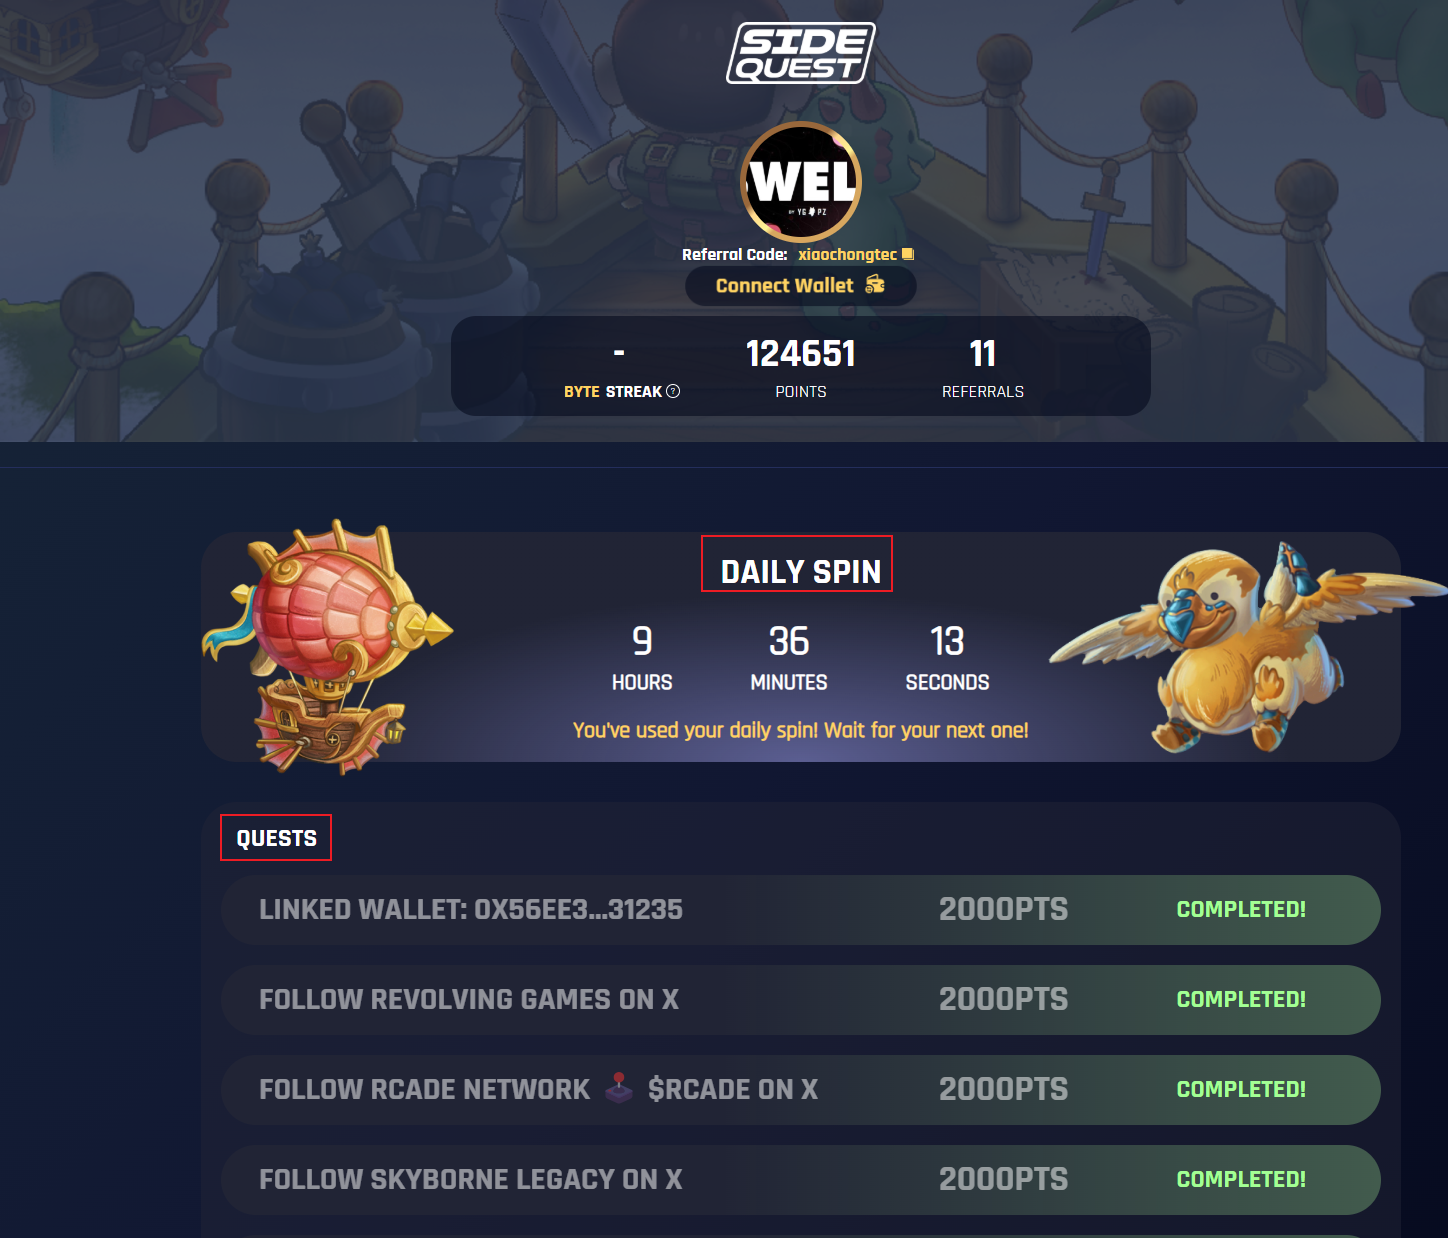Copy referral code using the yellow copy icon
The image size is (1448, 1238).
click(x=908, y=254)
